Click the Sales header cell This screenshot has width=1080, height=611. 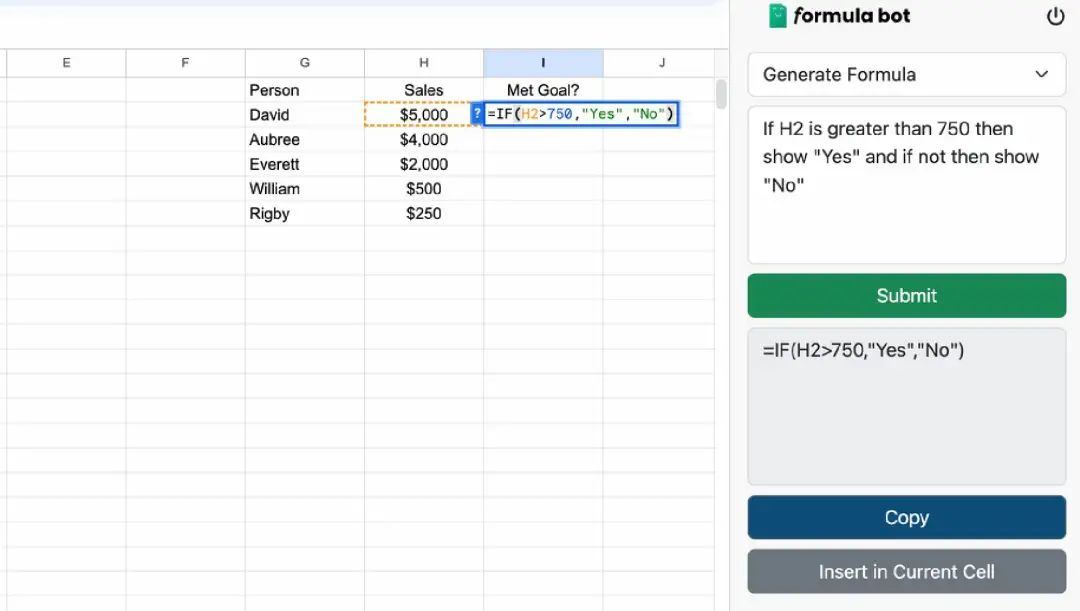click(x=424, y=90)
